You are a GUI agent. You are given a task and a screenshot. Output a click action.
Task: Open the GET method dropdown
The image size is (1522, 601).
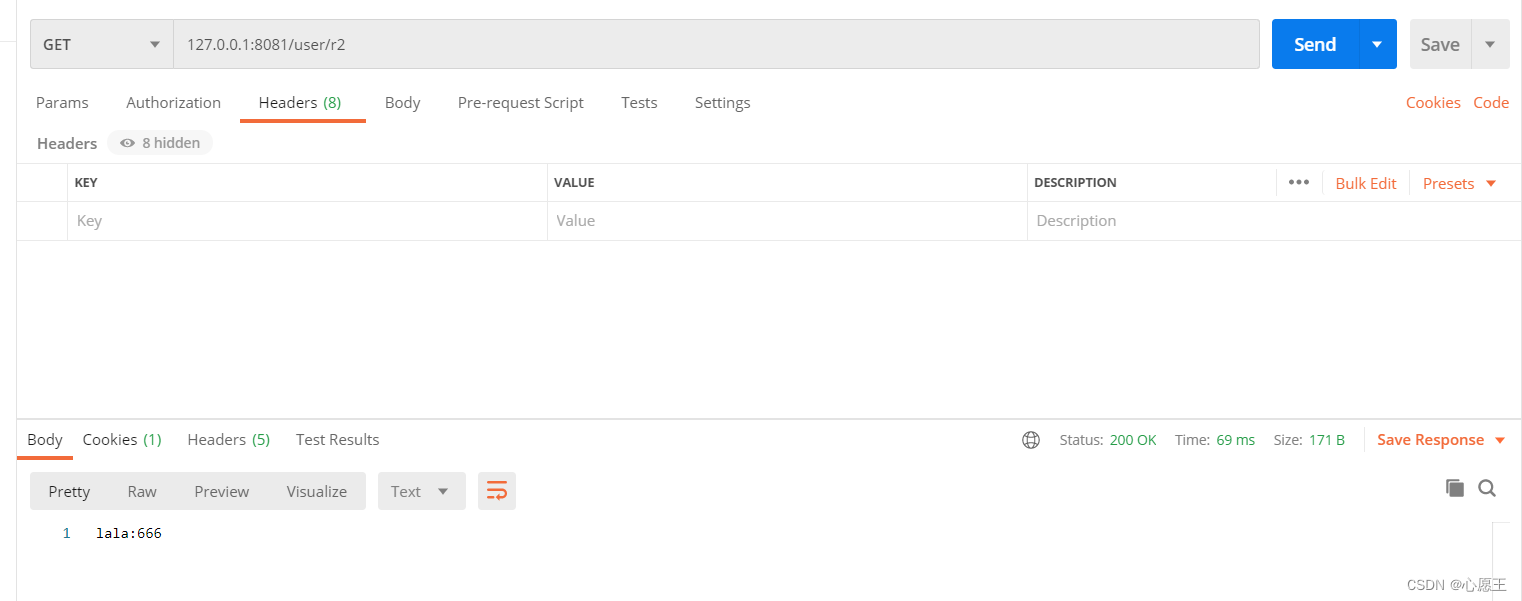pyautogui.click(x=102, y=44)
